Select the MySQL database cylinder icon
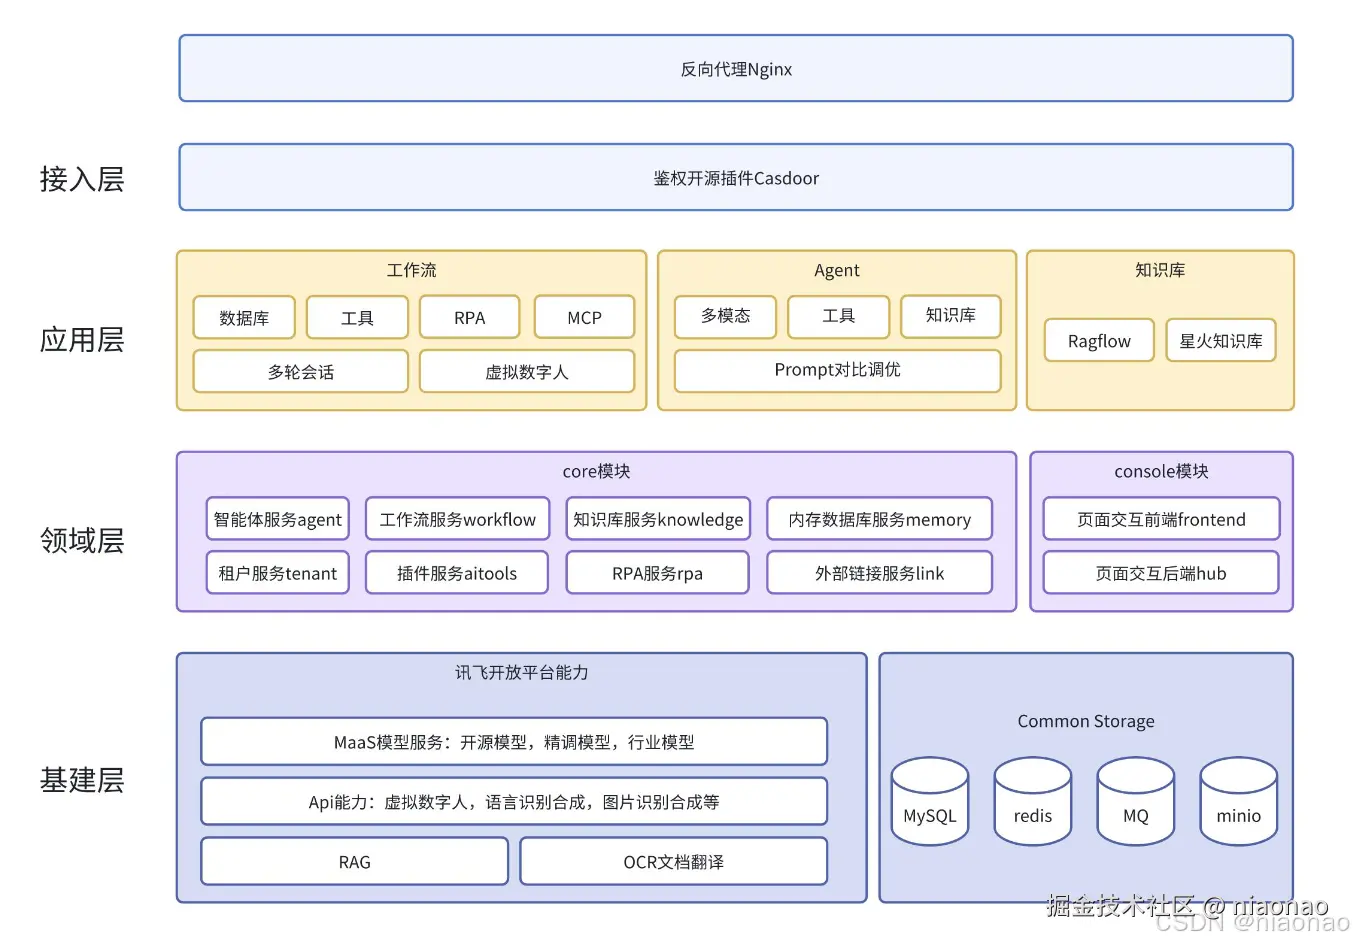Image resolution: width=1354 pixels, height=945 pixels. pos(929,801)
